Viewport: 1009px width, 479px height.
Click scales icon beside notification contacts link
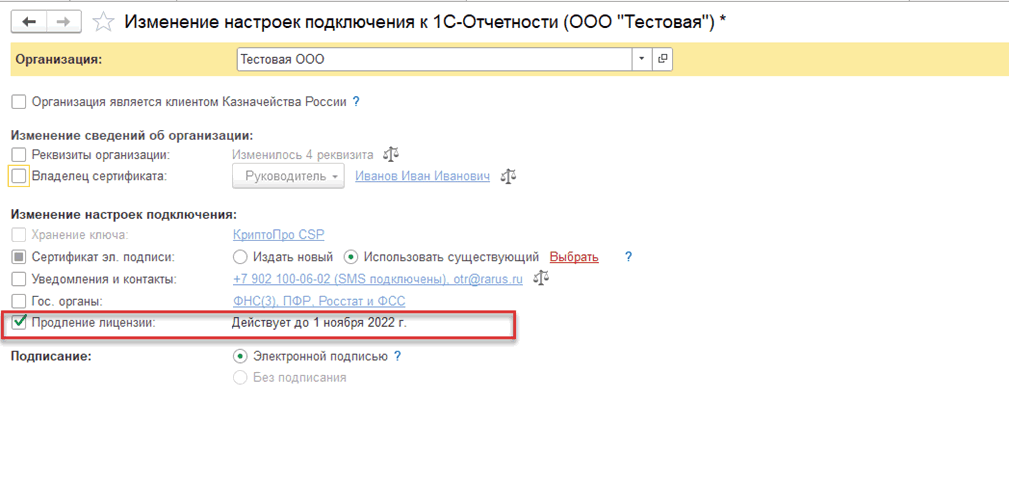pyautogui.click(x=541, y=279)
